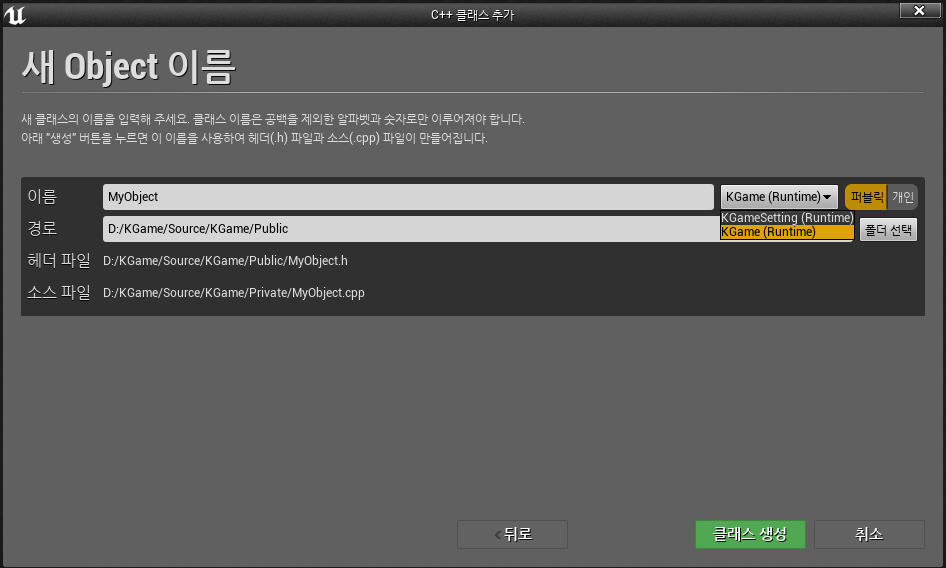The image size is (946, 568).
Task: Click the C++ 클래스 추가 title bar text
Action: pos(472,15)
